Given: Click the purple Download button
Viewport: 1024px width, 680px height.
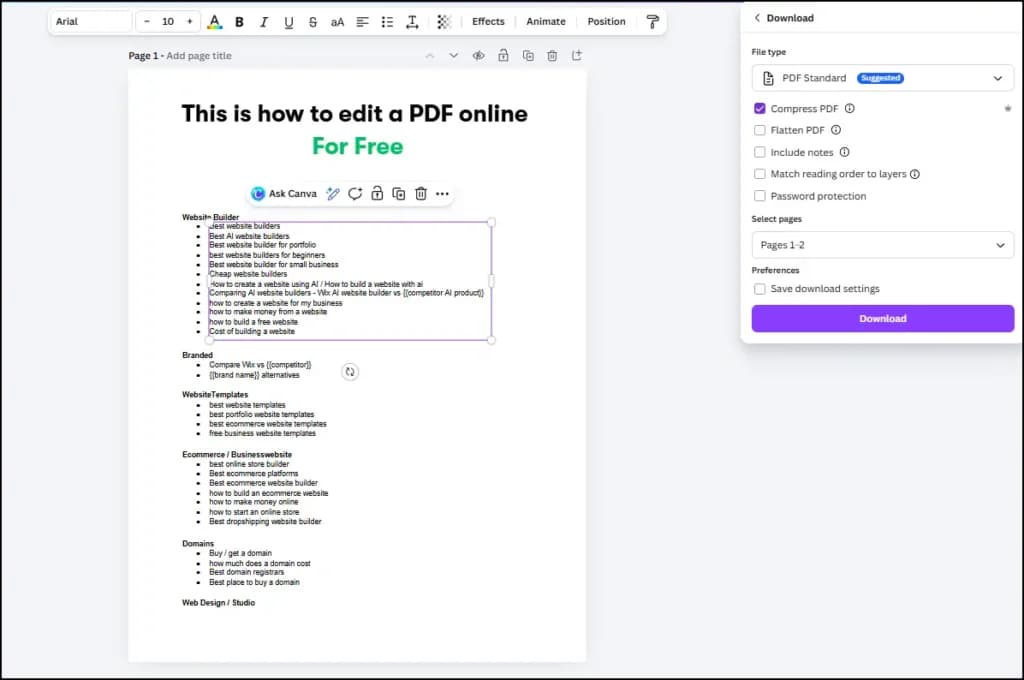Looking at the screenshot, I should pyautogui.click(x=882, y=319).
